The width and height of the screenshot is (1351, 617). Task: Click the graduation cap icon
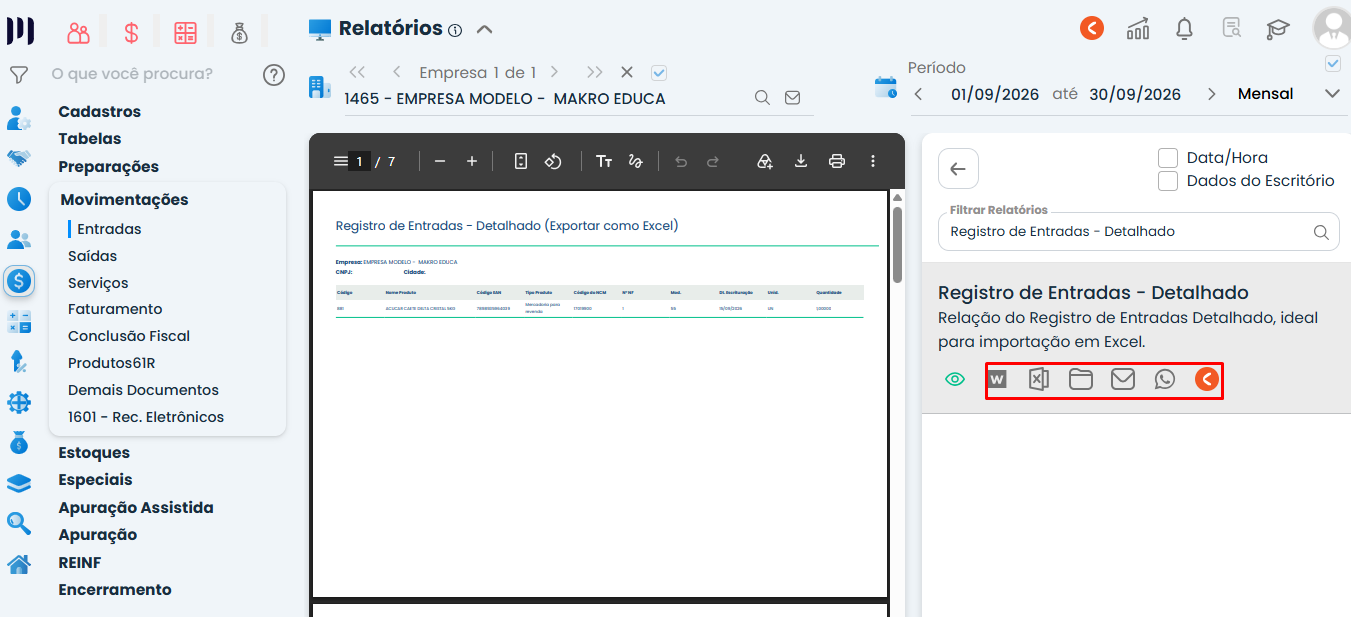coord(1278,29)
